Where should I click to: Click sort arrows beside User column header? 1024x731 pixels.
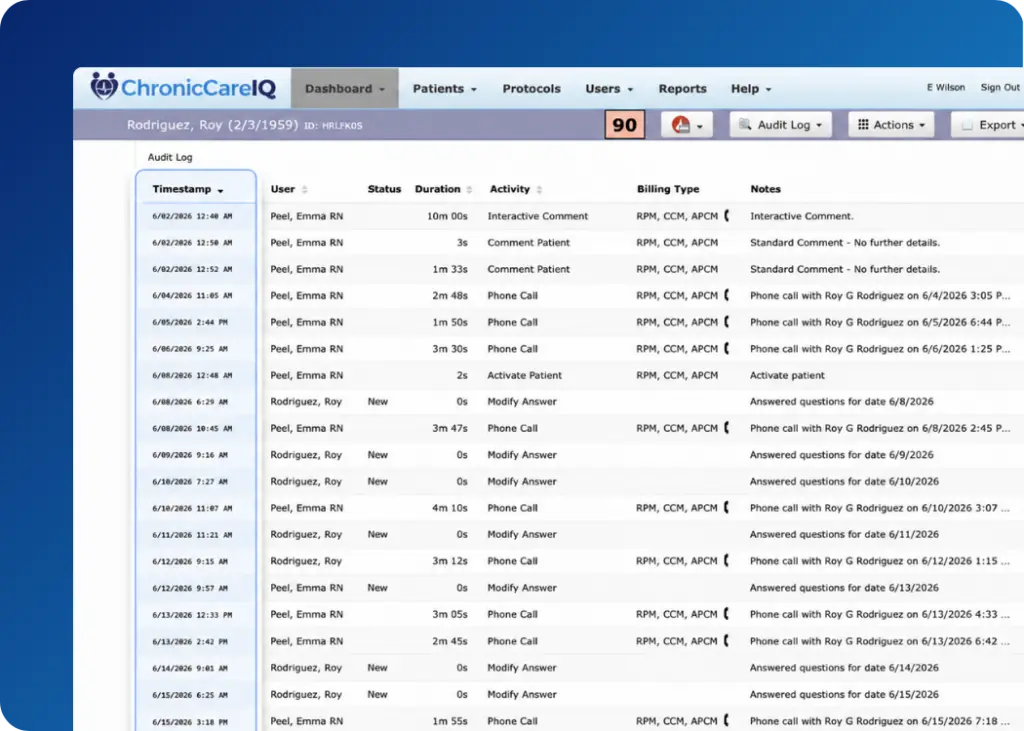click(305, 189)
